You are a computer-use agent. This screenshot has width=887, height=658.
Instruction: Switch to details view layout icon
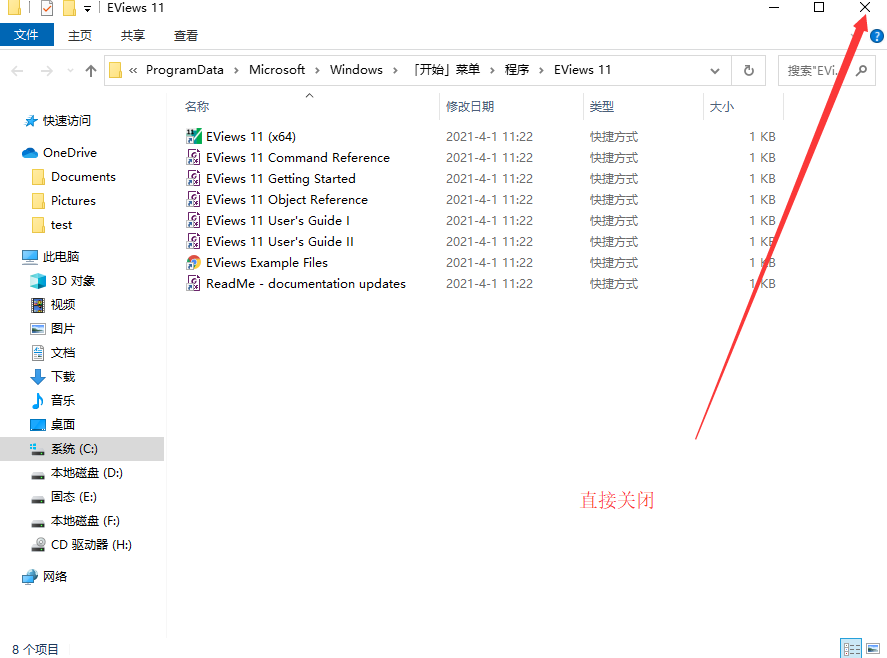tap(851, 648)
